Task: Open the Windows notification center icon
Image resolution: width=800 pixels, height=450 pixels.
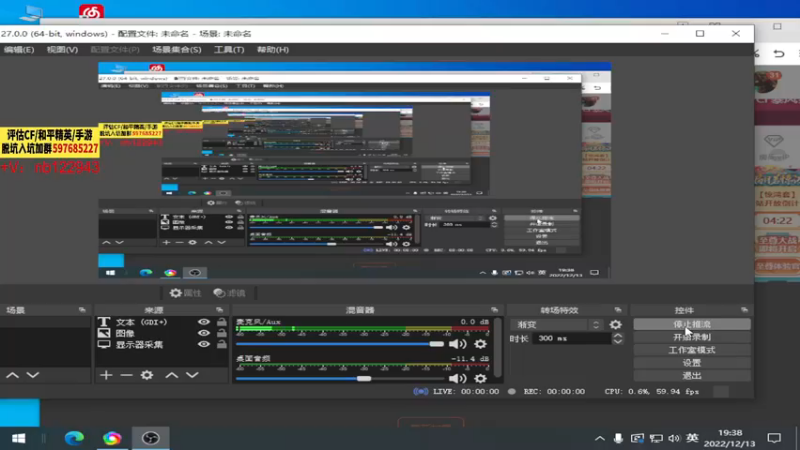Action: (x=774, y=438)
